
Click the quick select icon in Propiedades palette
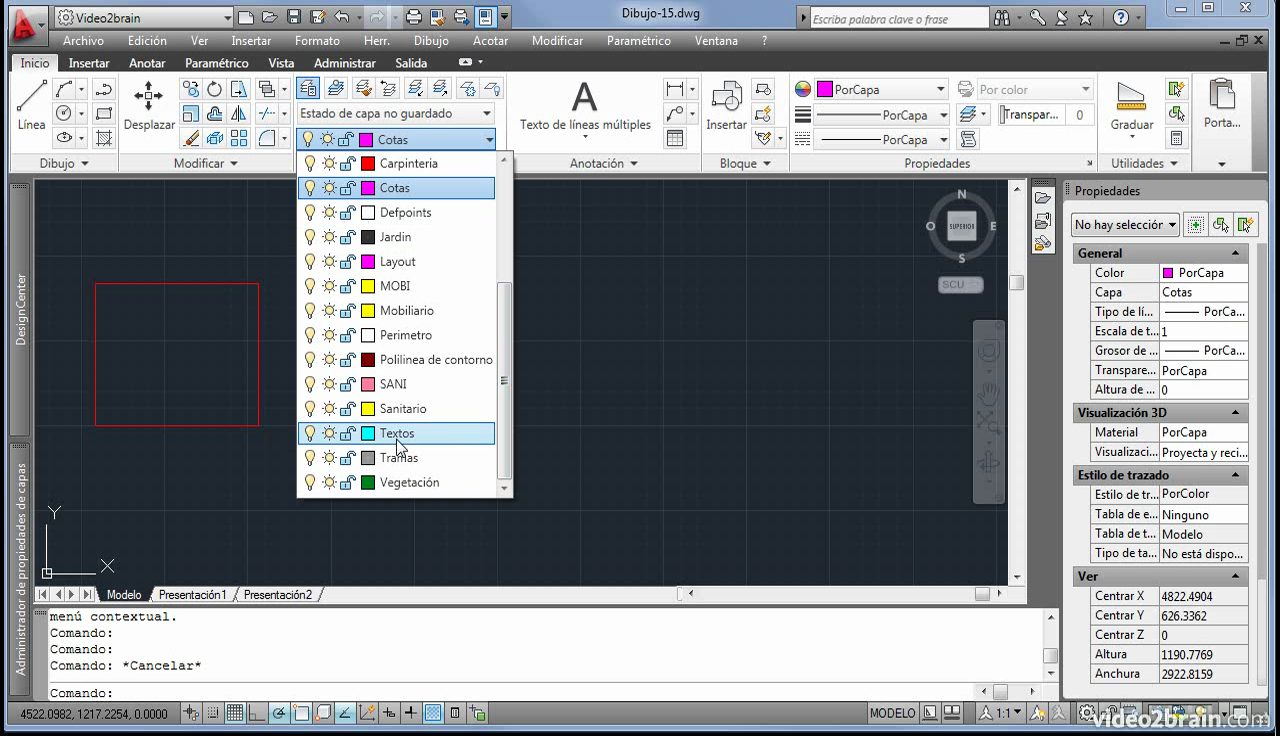(x=1245, y=225)
